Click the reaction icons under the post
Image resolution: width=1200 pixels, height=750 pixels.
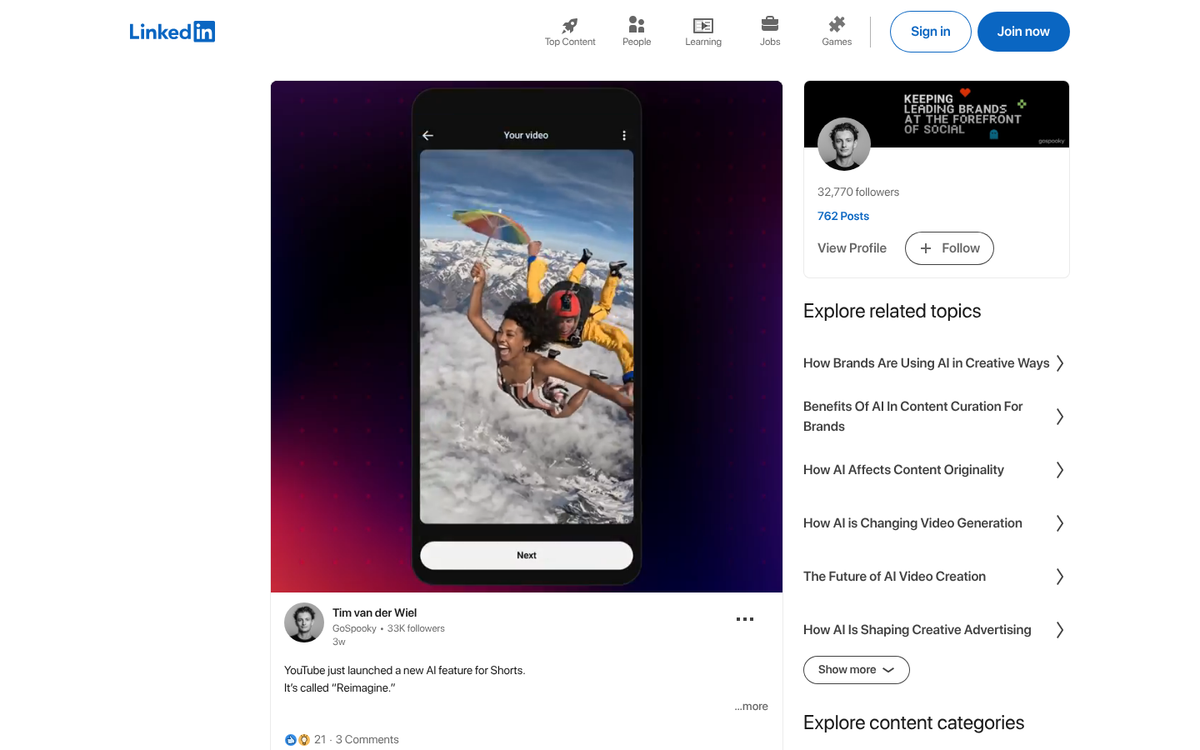click(x=297, y=740)
